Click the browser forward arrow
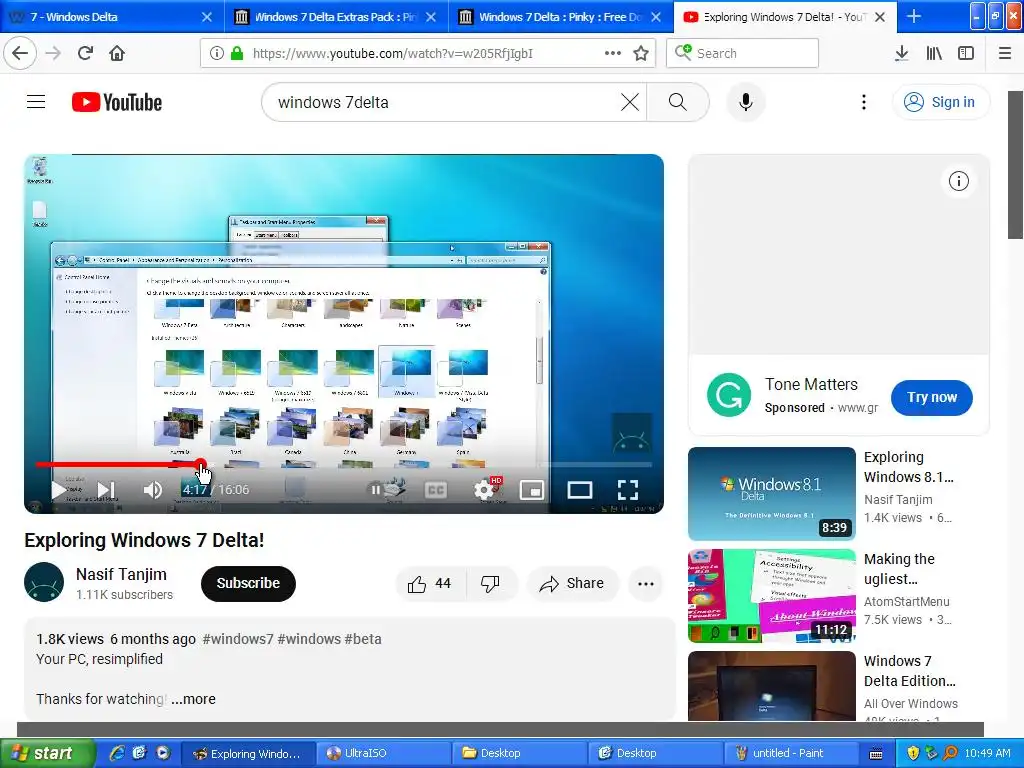This screenshot has width=1024, height=768. click(x=53, y=53)
